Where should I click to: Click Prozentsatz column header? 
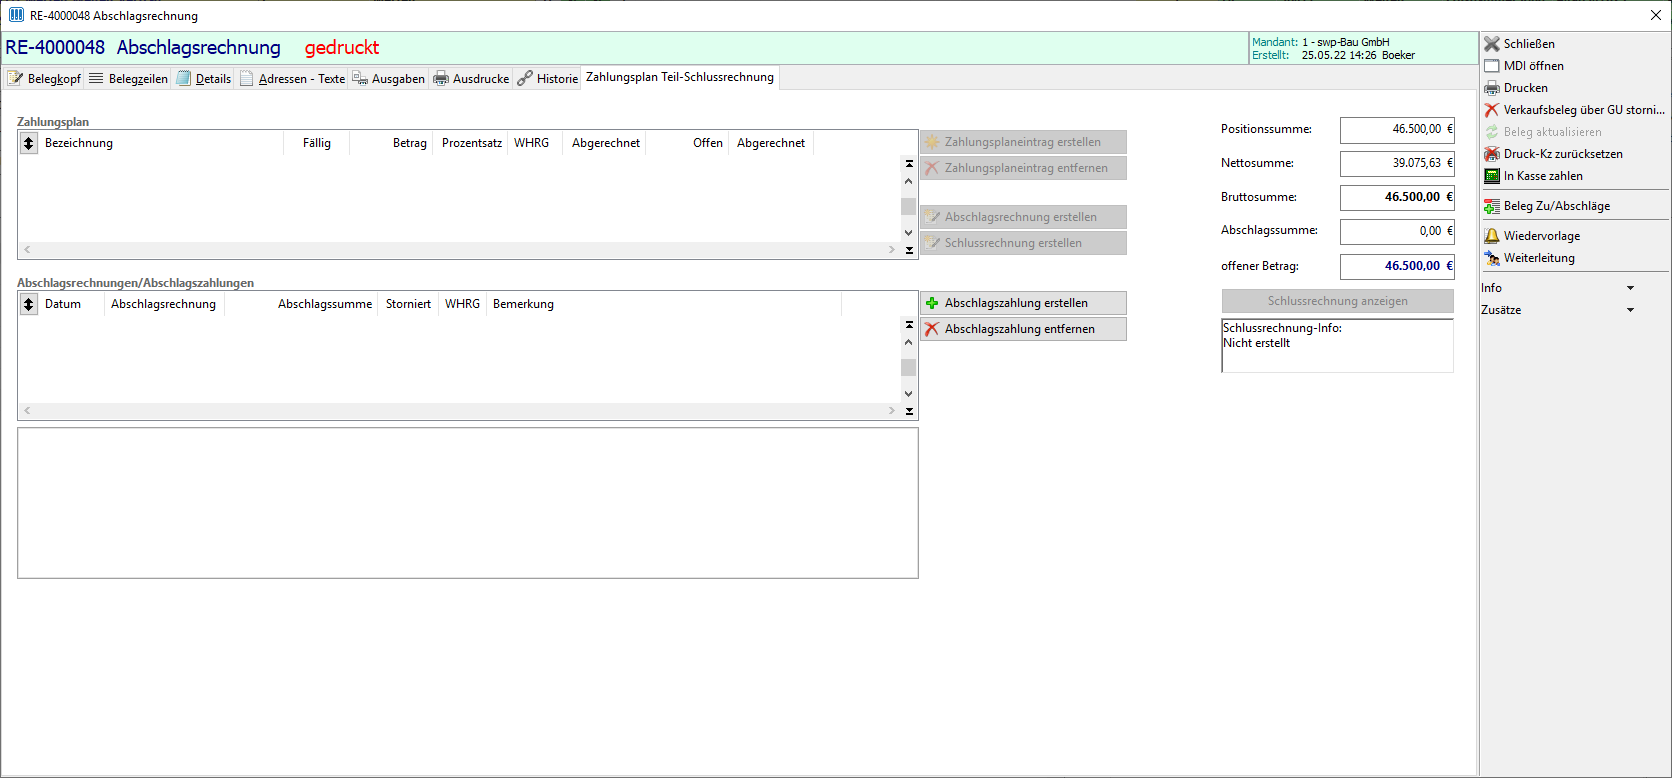[x=472, y=143]
